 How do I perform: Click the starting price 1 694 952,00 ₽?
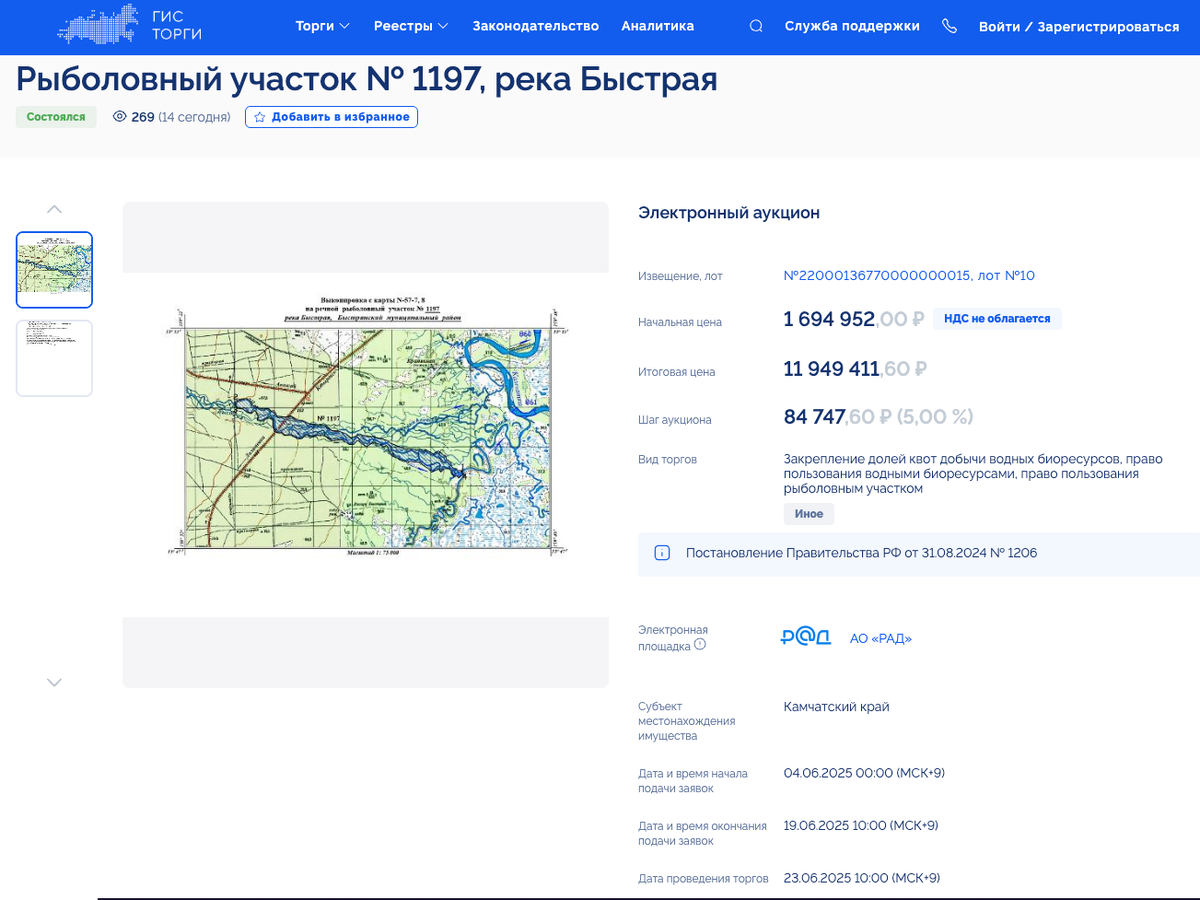tap(853, 320)
